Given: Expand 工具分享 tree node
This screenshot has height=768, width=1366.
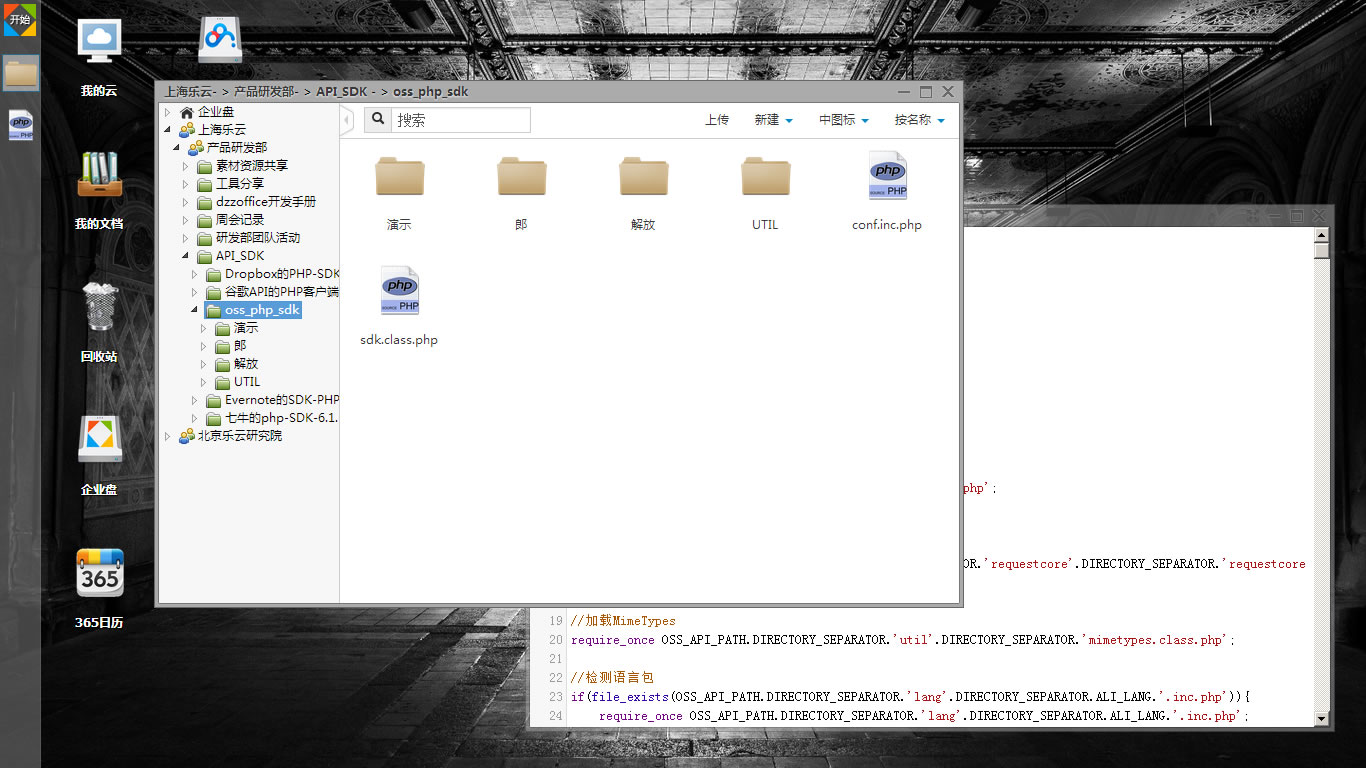Looking at the screenshot, I should pos(186,184).
